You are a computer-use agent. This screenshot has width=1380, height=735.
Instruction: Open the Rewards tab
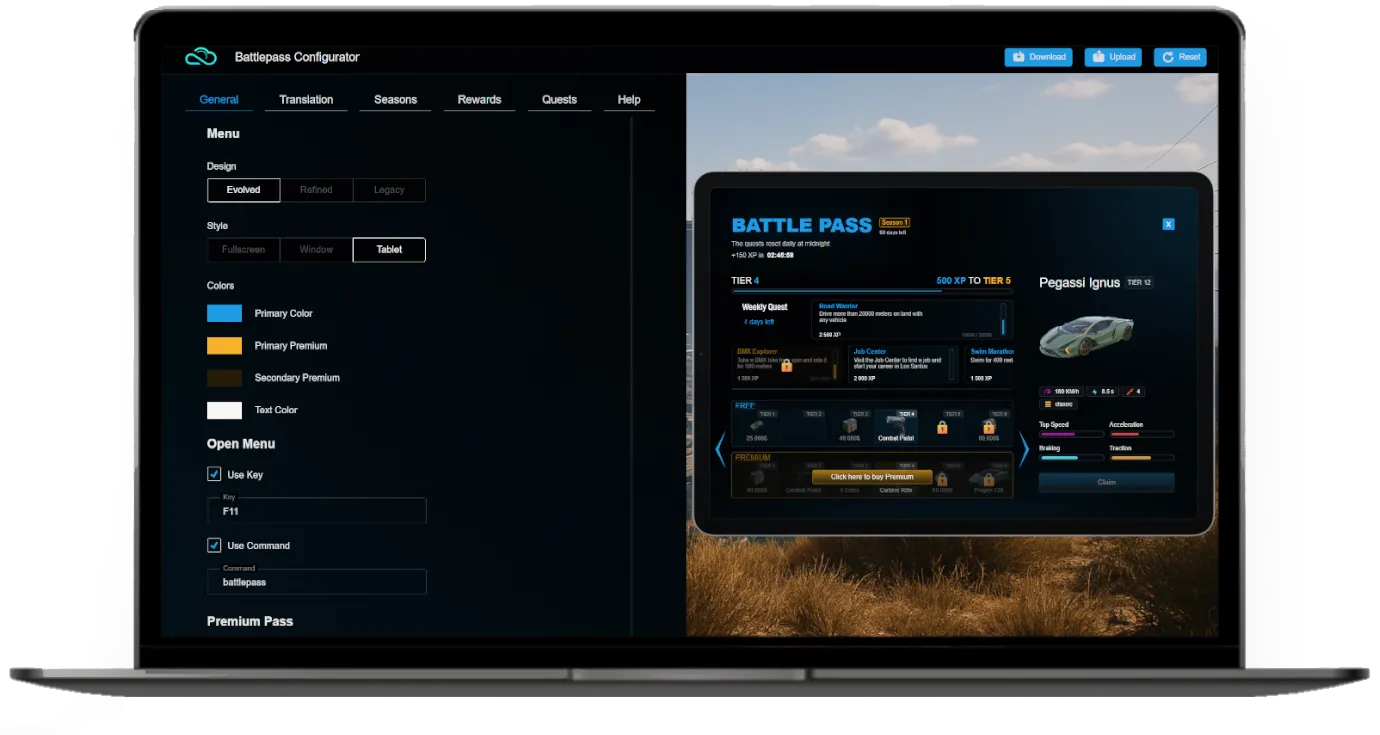point(479,99)
